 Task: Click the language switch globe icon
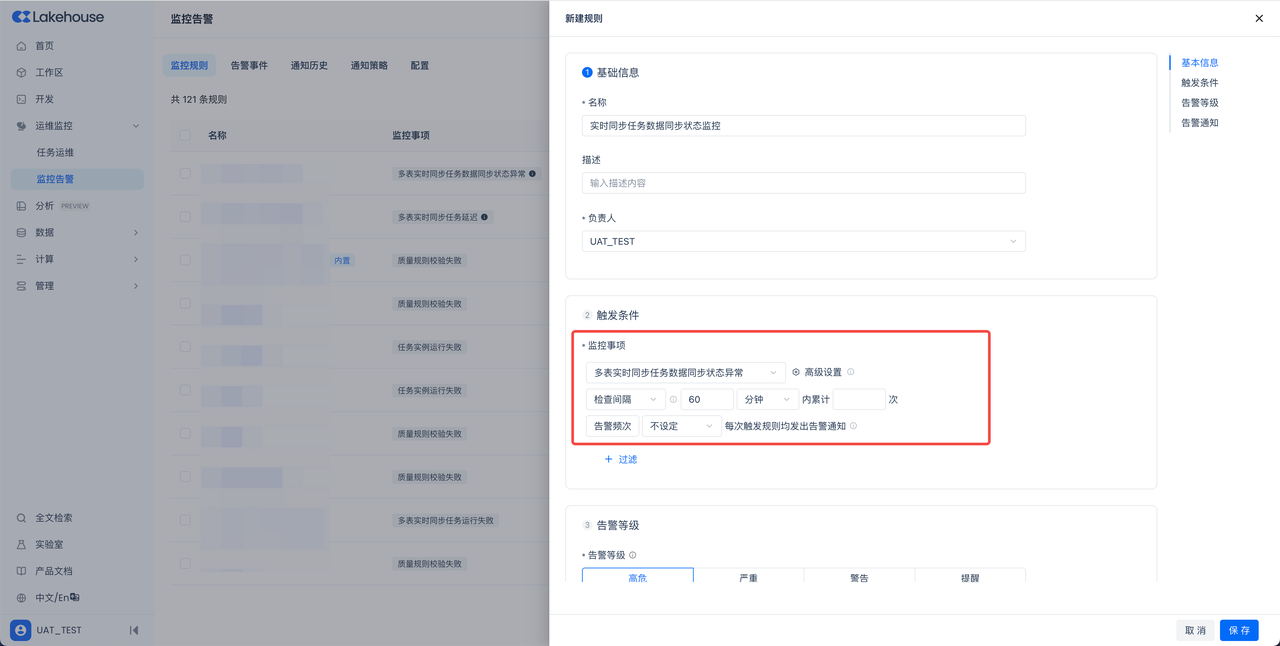21,598
